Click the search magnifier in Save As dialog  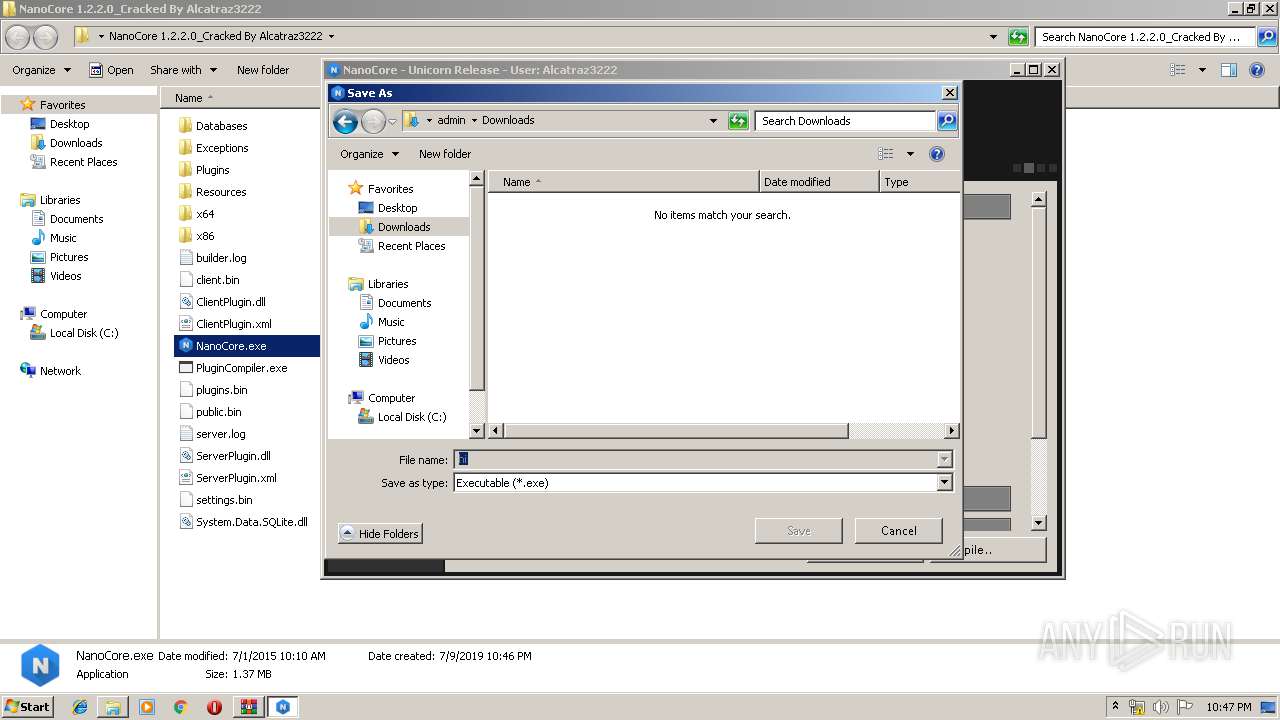coord(946,121)
